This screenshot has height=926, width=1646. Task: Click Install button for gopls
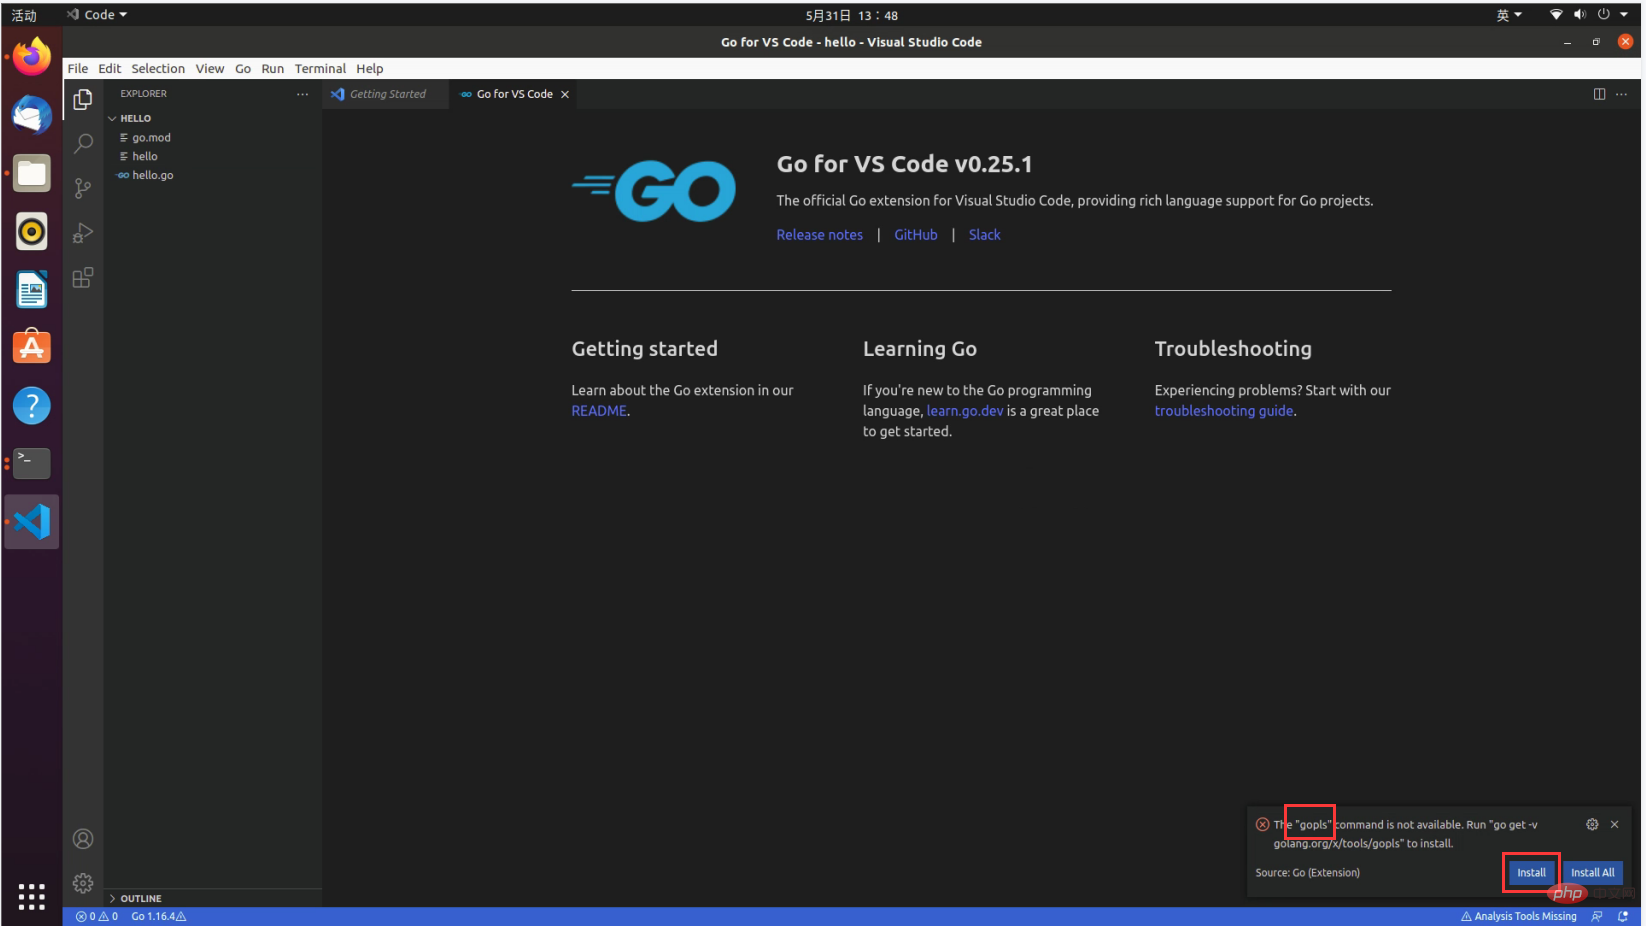pyautogui.click(x=1531, y=873)
